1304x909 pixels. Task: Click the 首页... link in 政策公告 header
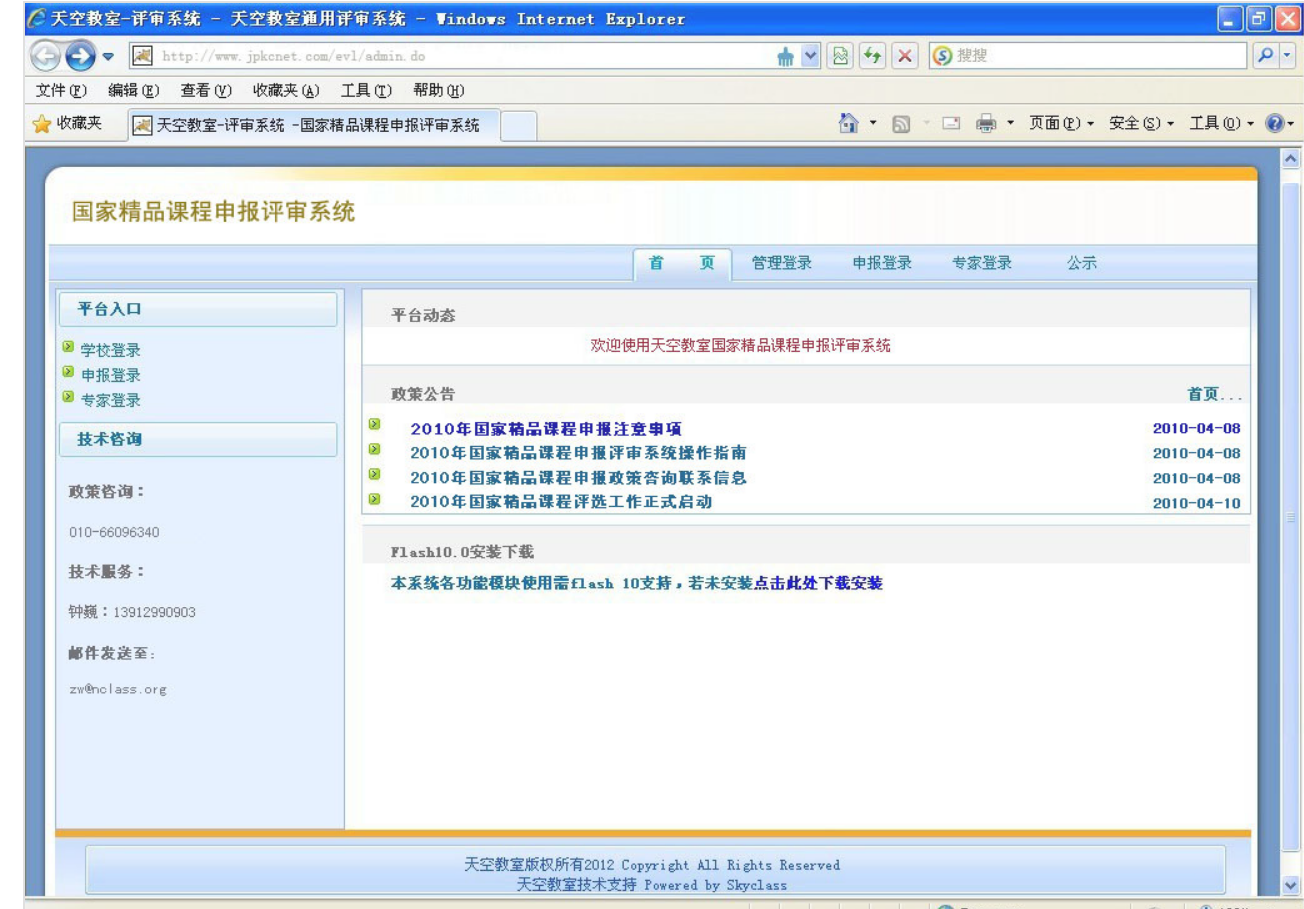[x=1213, y=395]
